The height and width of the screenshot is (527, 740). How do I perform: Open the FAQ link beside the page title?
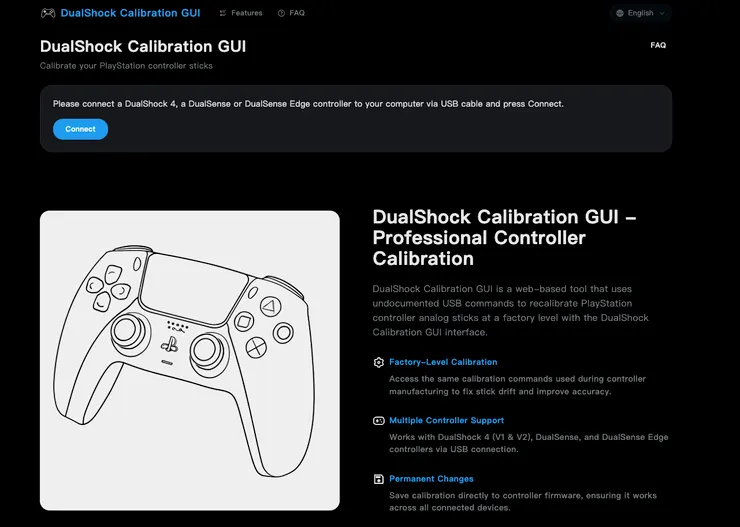pyautogui.click(x=658, y=45)
